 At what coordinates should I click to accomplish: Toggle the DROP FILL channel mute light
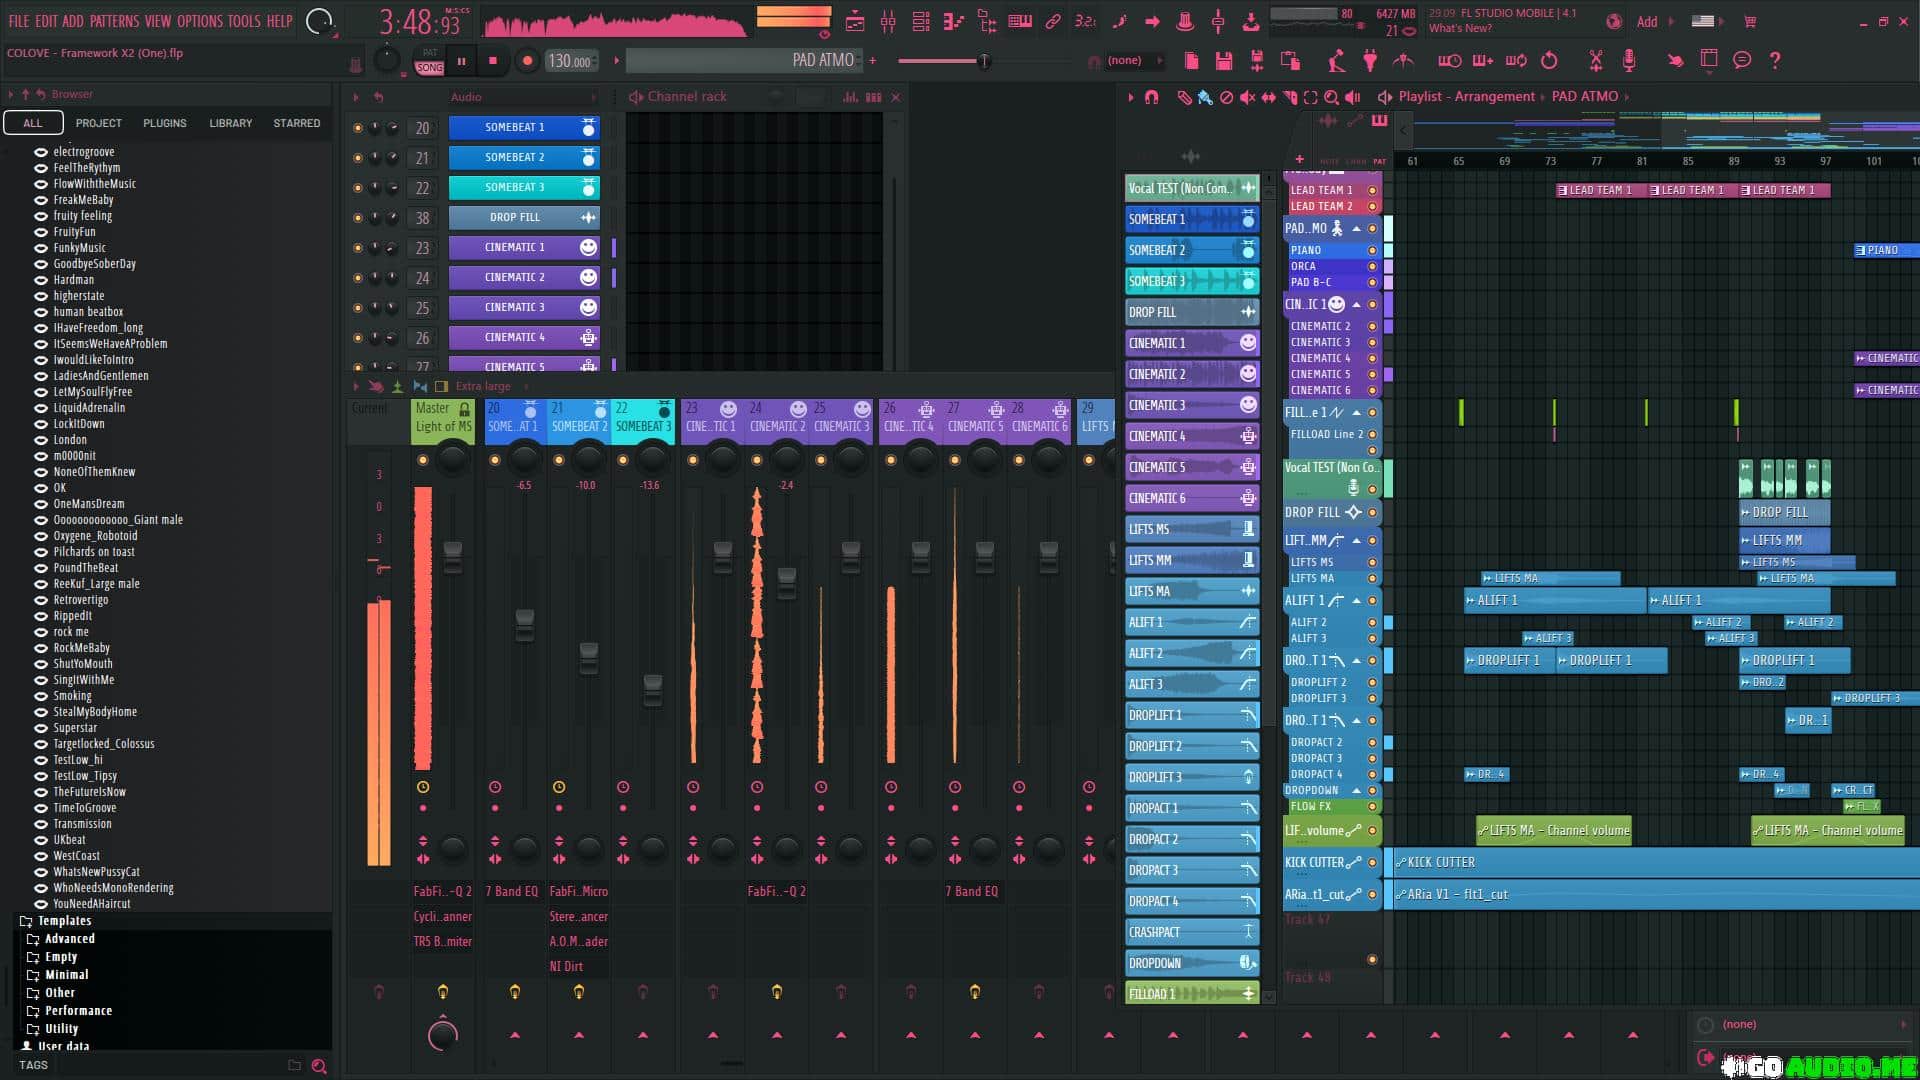coord(358,218)
